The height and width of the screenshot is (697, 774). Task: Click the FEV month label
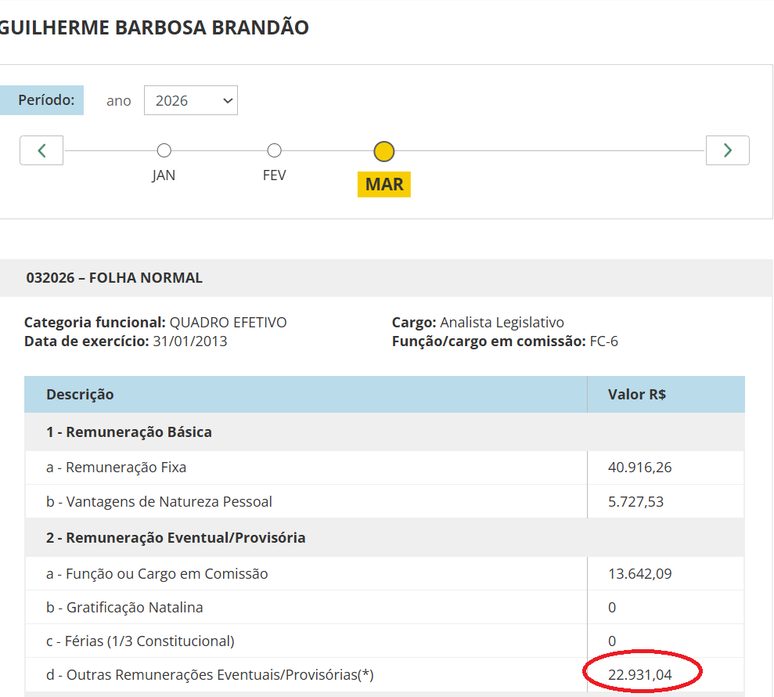[x=274, y=175]
